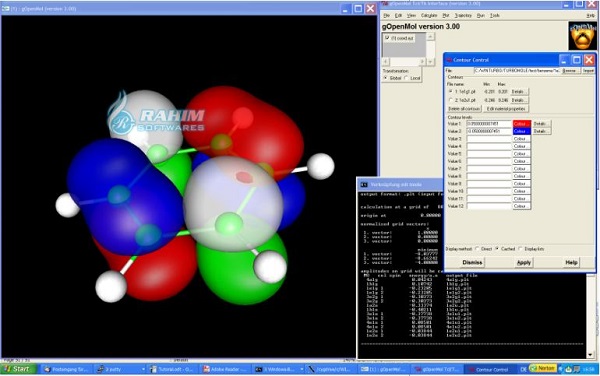Viewport: 600px width, 376px height.
Task: Click the gOpenMol logo image
Action: click(x=582, y=36)
